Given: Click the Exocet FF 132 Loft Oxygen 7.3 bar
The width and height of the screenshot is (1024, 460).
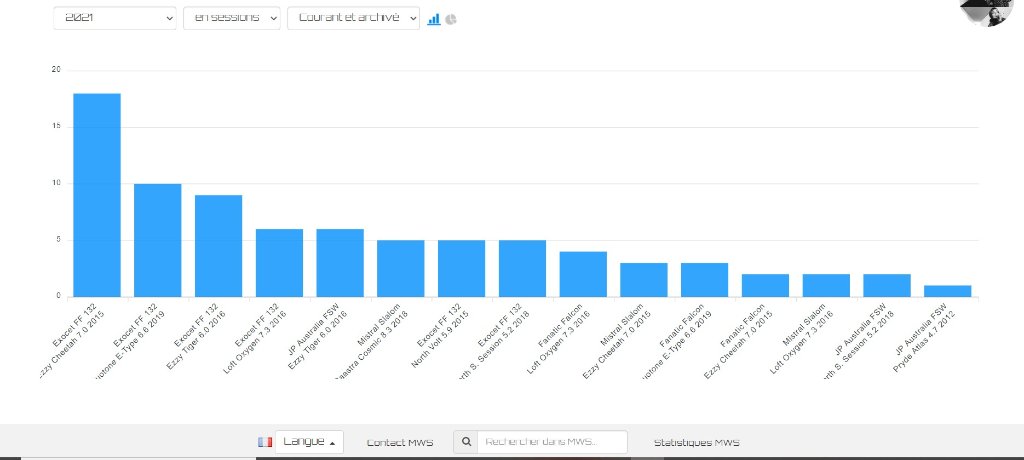Looking at the screenshot, I should click(280, 263).
